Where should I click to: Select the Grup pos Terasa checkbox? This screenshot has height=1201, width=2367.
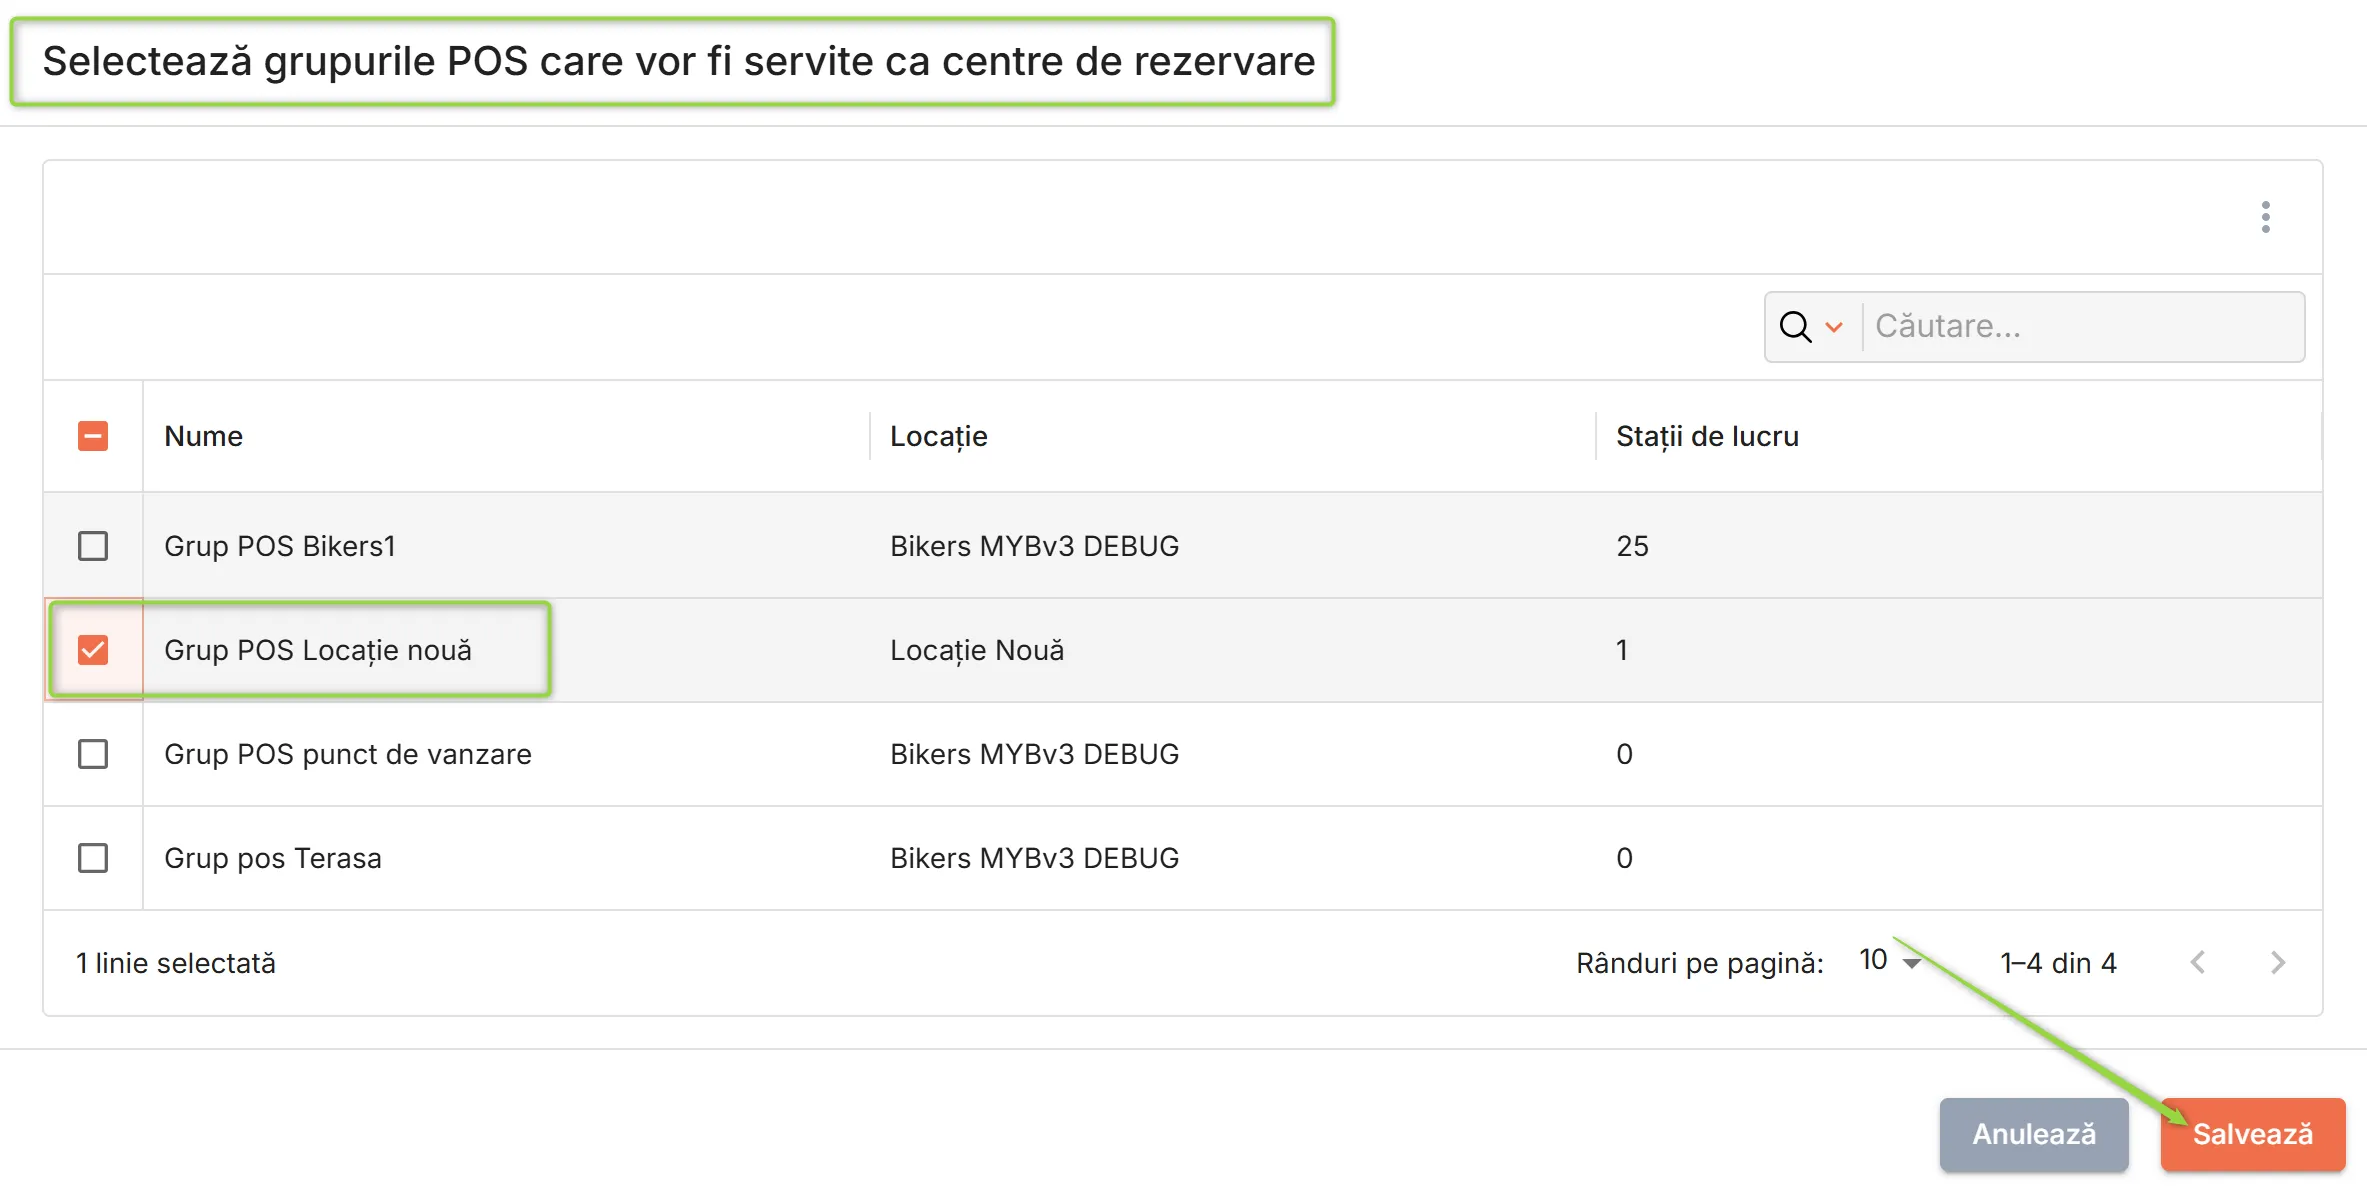pos(93,858)
